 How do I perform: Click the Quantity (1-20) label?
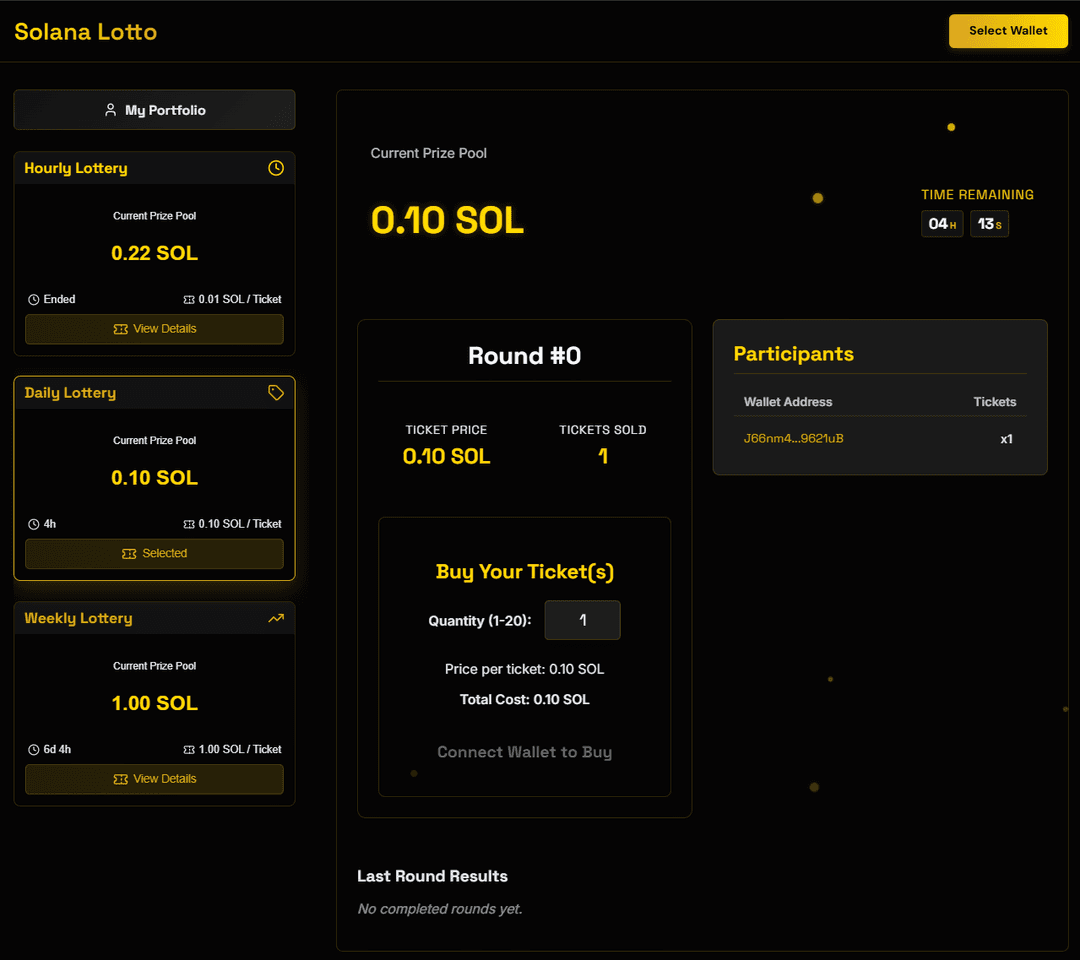[479, 621]
